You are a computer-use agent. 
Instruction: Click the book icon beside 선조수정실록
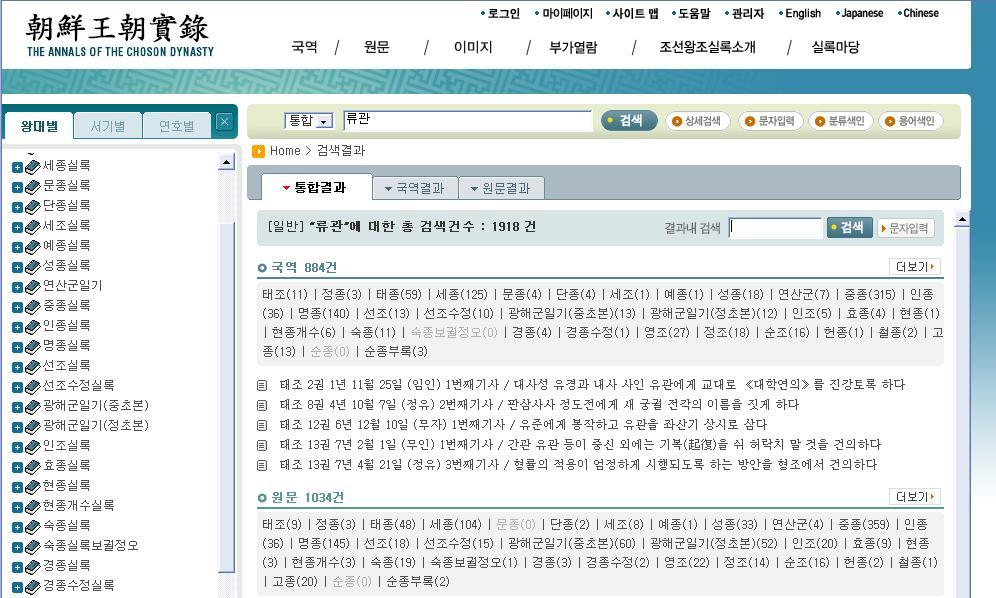(32, 388)
